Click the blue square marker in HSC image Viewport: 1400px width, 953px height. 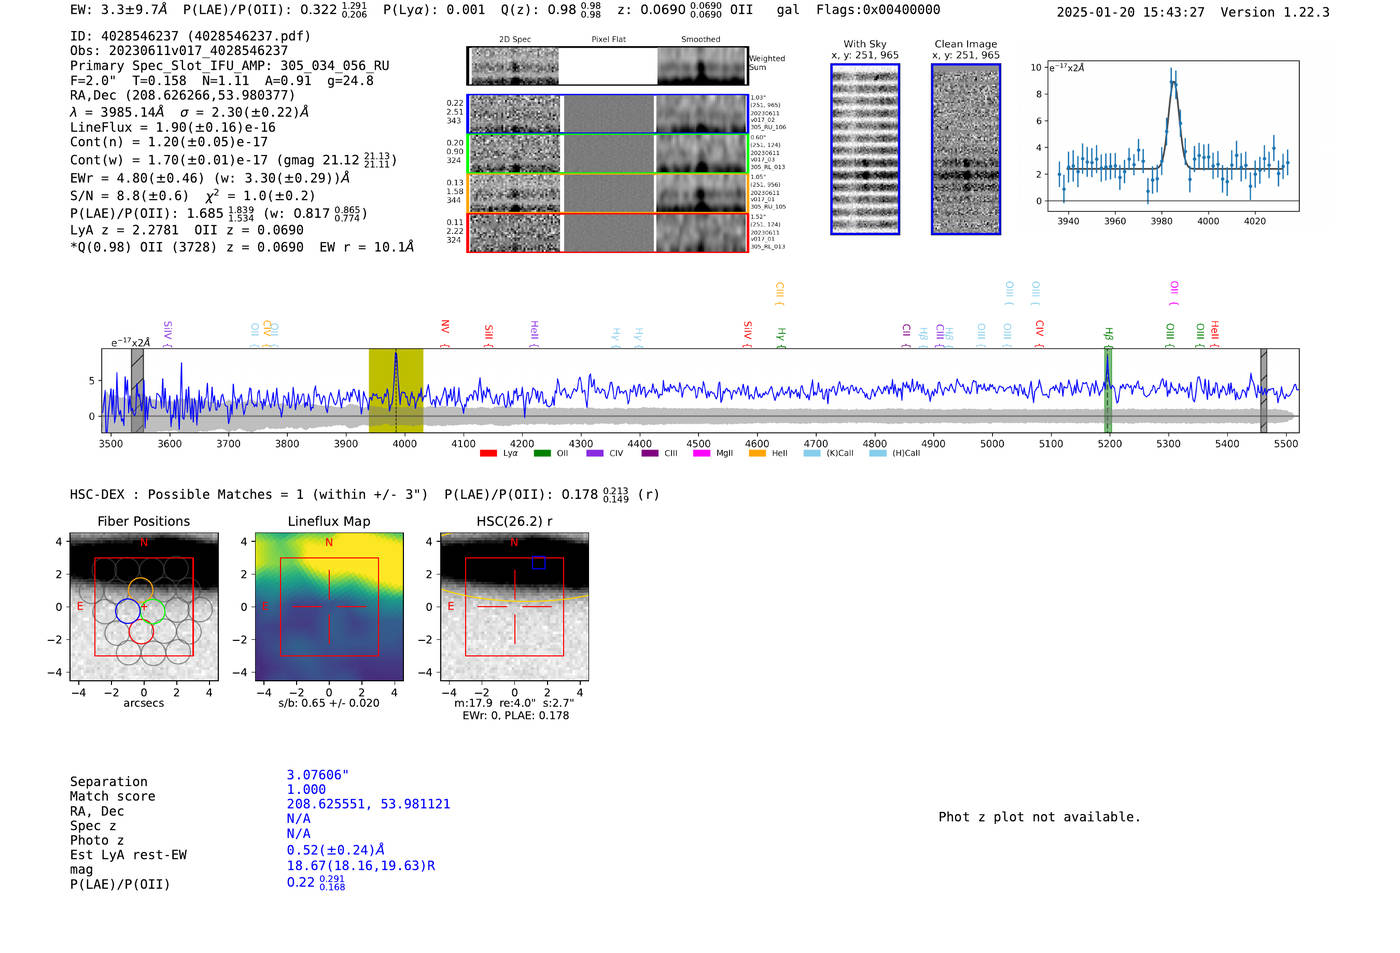pos(538,563)
